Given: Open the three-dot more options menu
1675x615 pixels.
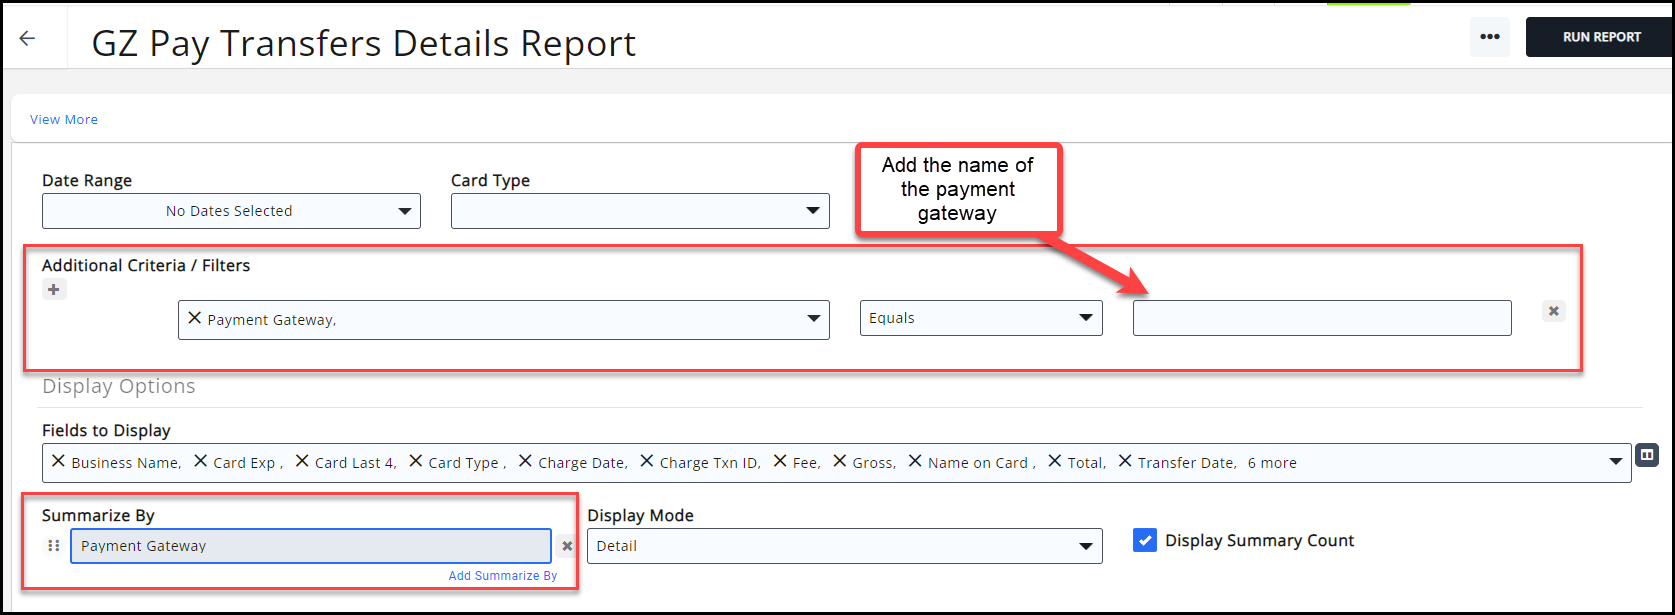Looking at the screenshot, I should tap(1489, 37).
